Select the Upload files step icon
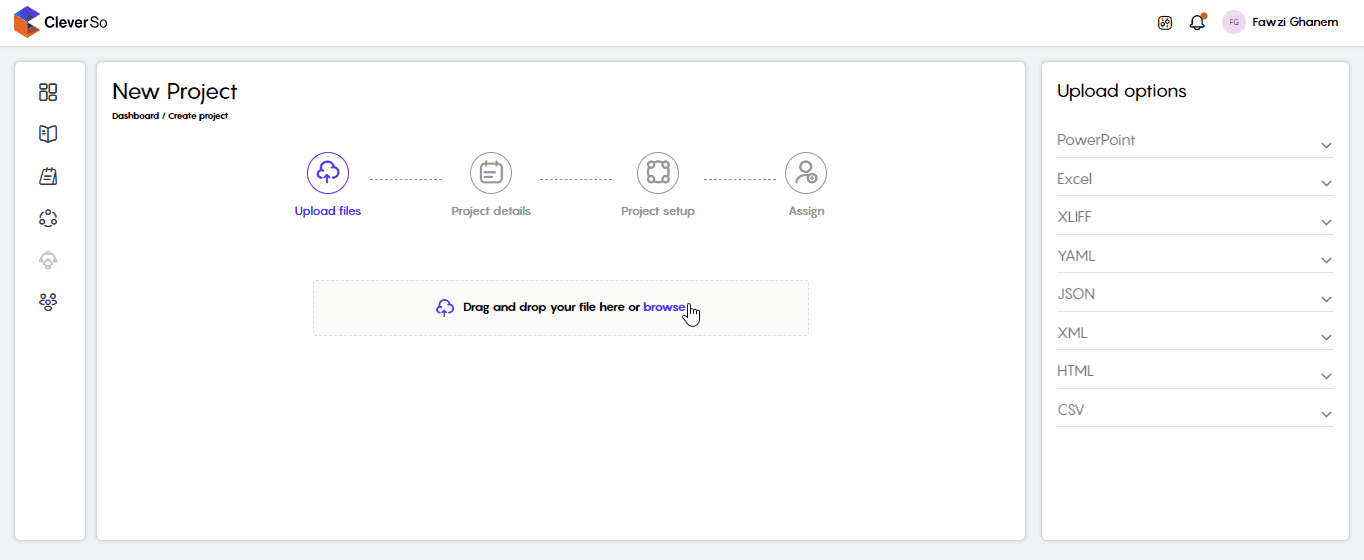 click(328, 173)
